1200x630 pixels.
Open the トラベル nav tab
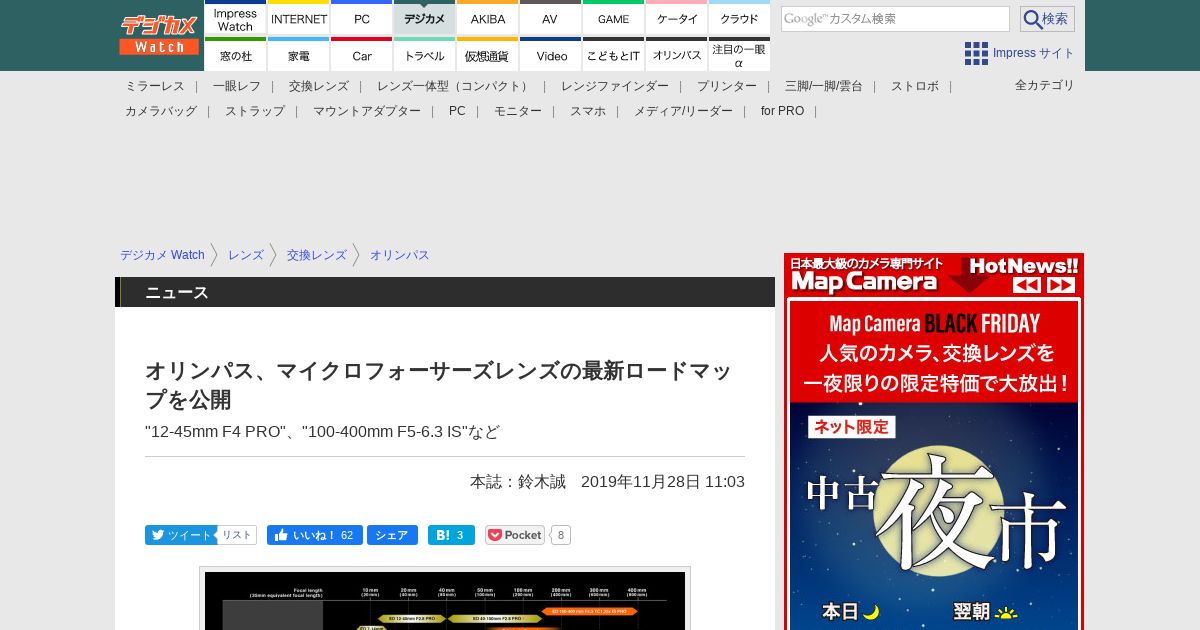(x=425, y=55)
